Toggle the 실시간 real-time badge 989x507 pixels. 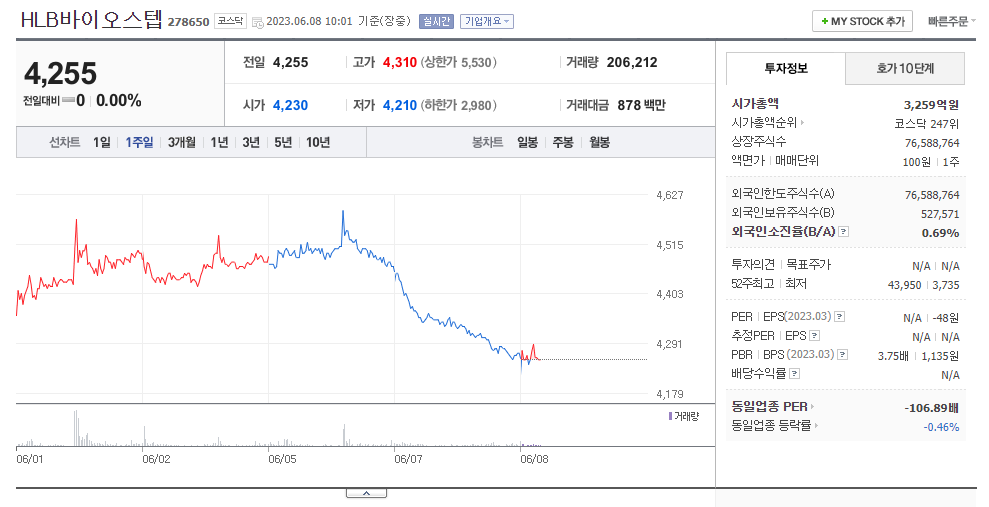[x=436, y=21]
